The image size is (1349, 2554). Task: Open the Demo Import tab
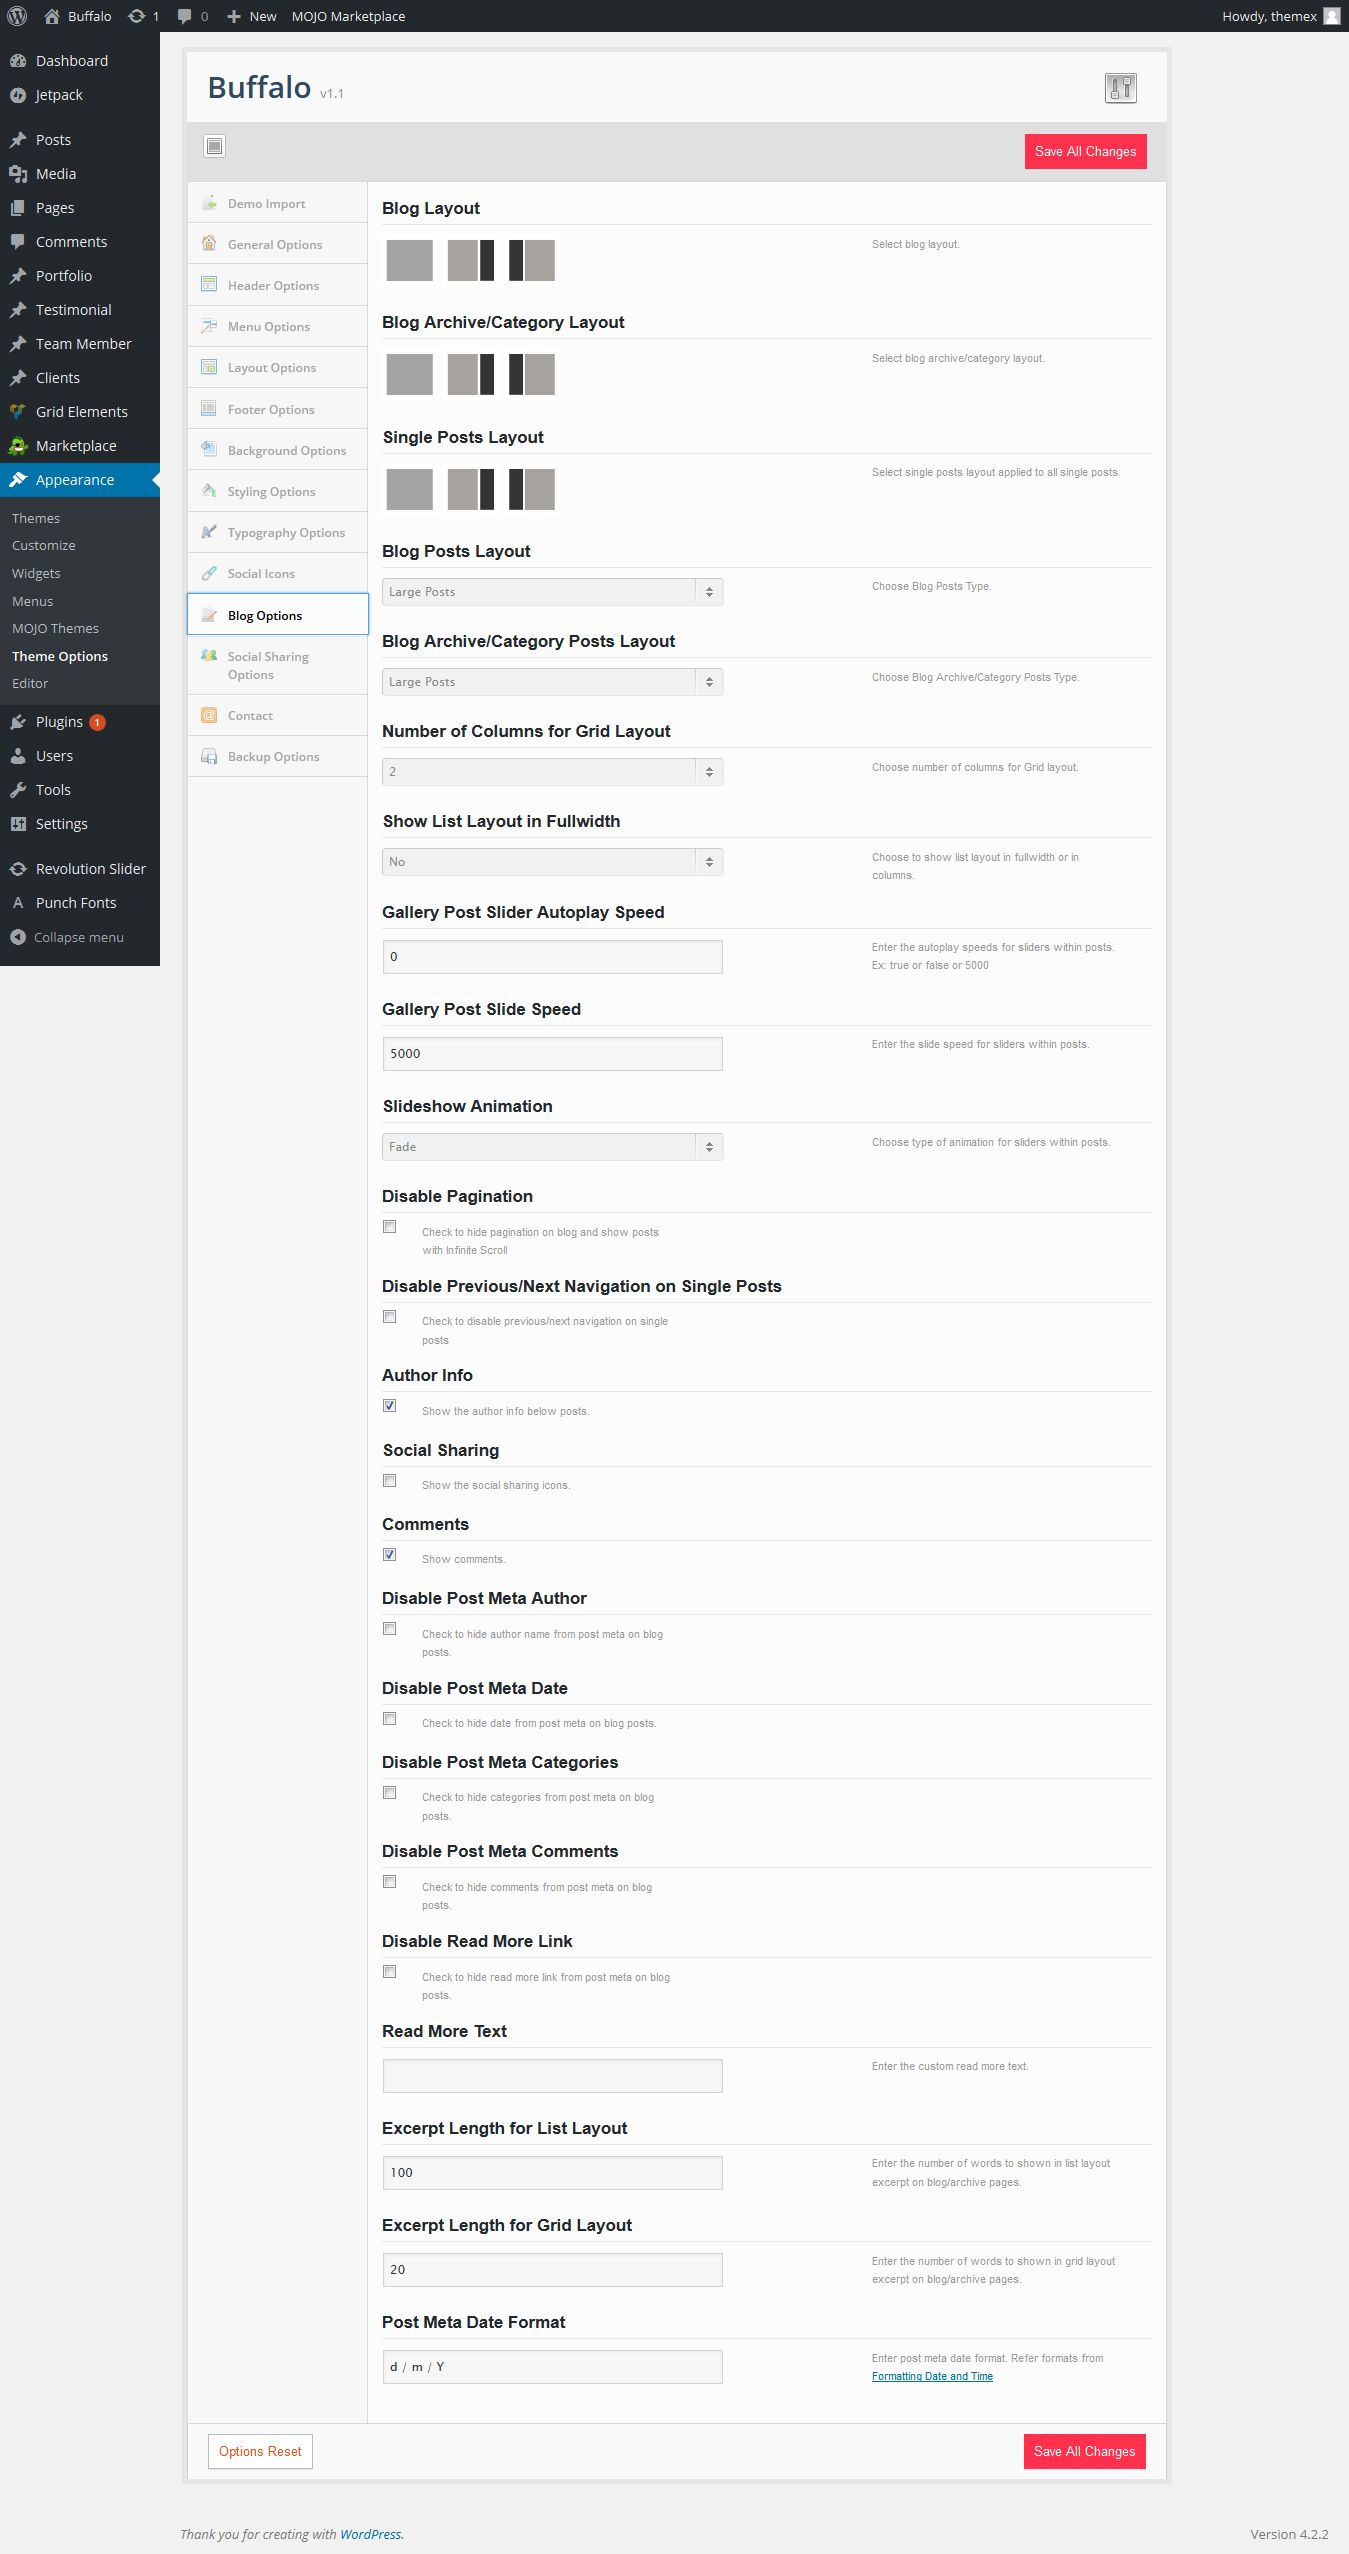(x=278, y=203)
